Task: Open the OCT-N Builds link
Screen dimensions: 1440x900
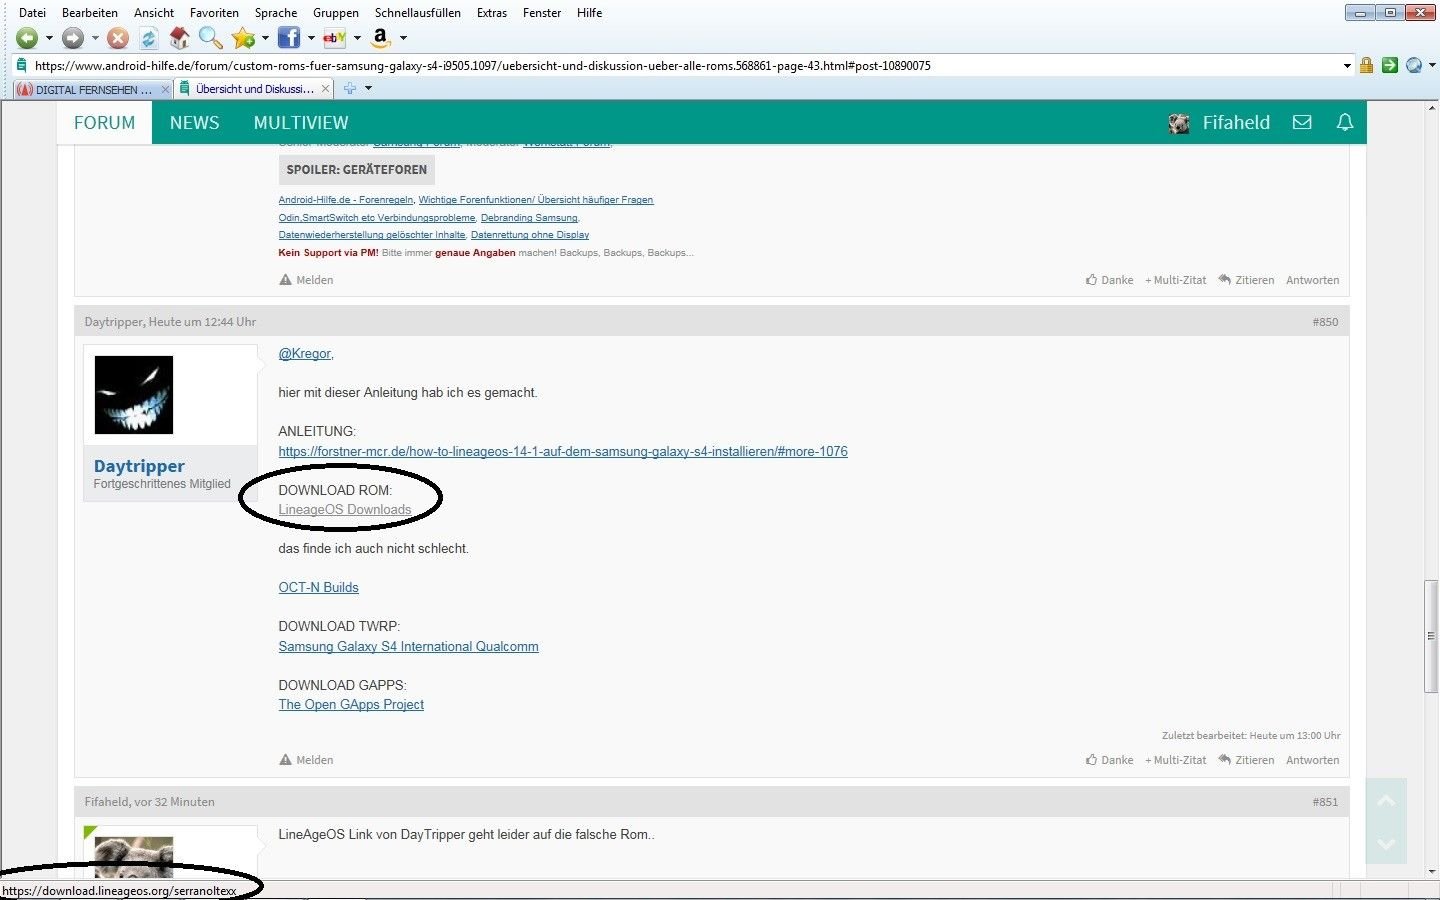Action: pos(318,587)
